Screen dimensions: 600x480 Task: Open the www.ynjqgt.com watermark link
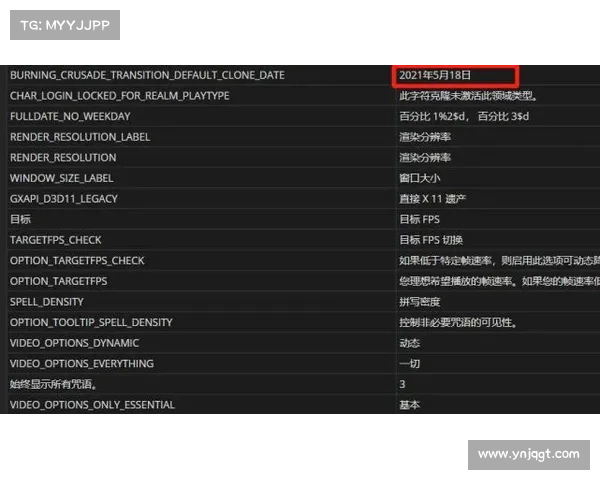[528, 454]
